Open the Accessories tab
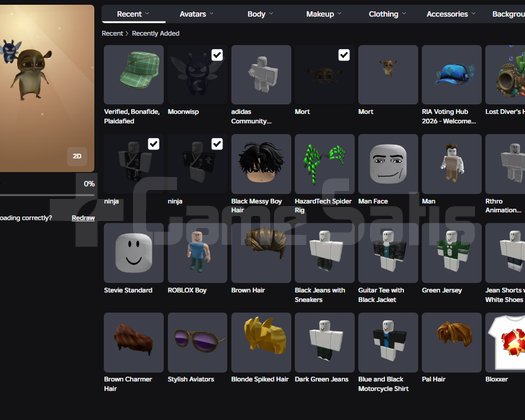525x420 pixels. 447,14
